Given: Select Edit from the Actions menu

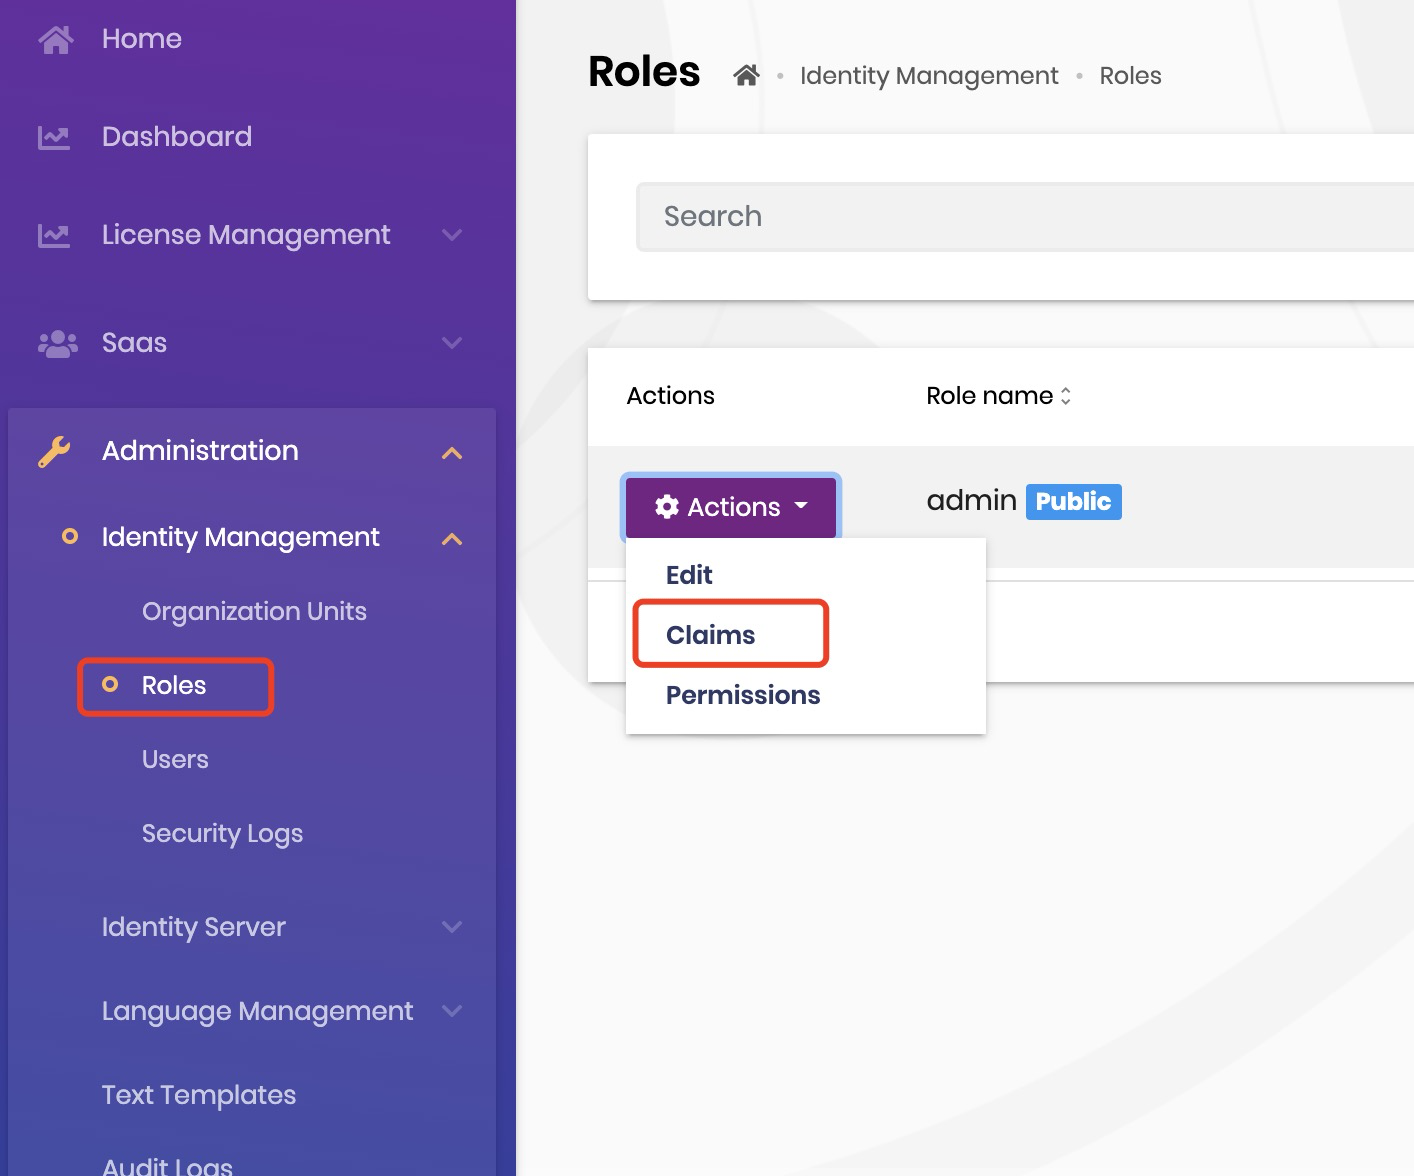Looking at the screenshot, I should pyautogui.click(x=689, y=574).
